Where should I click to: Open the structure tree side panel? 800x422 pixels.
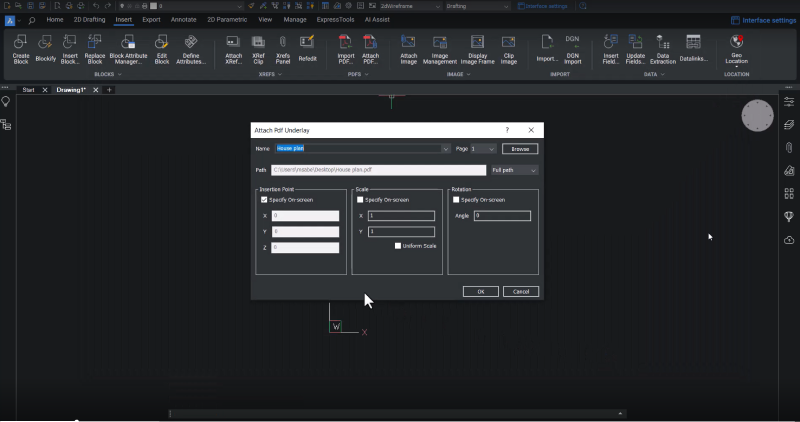[x=6, y=125]
